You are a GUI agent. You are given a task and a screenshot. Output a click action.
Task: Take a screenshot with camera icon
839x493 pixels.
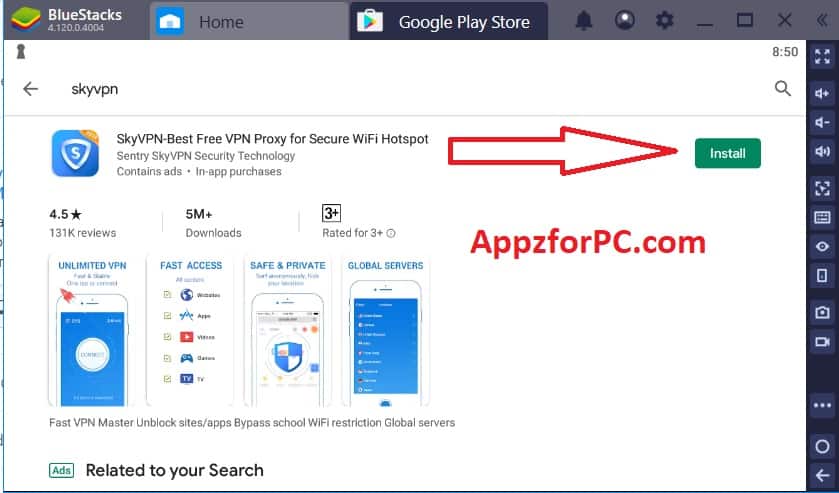822,313
